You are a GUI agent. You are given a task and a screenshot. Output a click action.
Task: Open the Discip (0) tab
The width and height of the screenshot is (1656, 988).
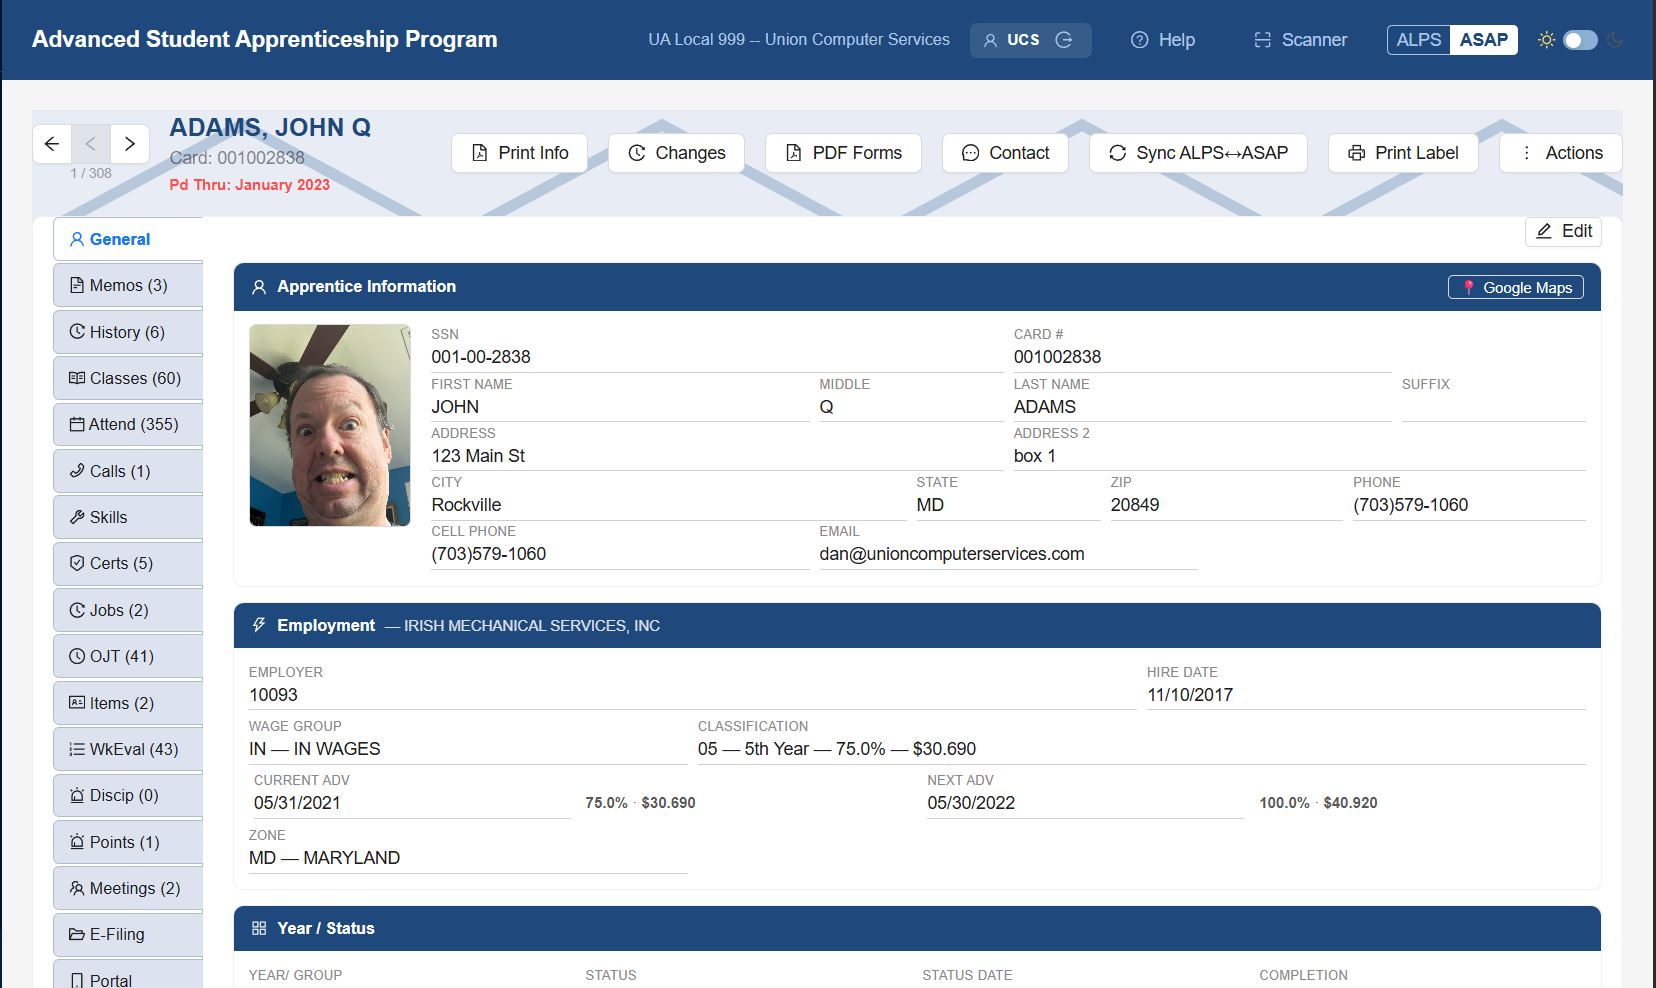pyautogui.click(x=128, y=796)
